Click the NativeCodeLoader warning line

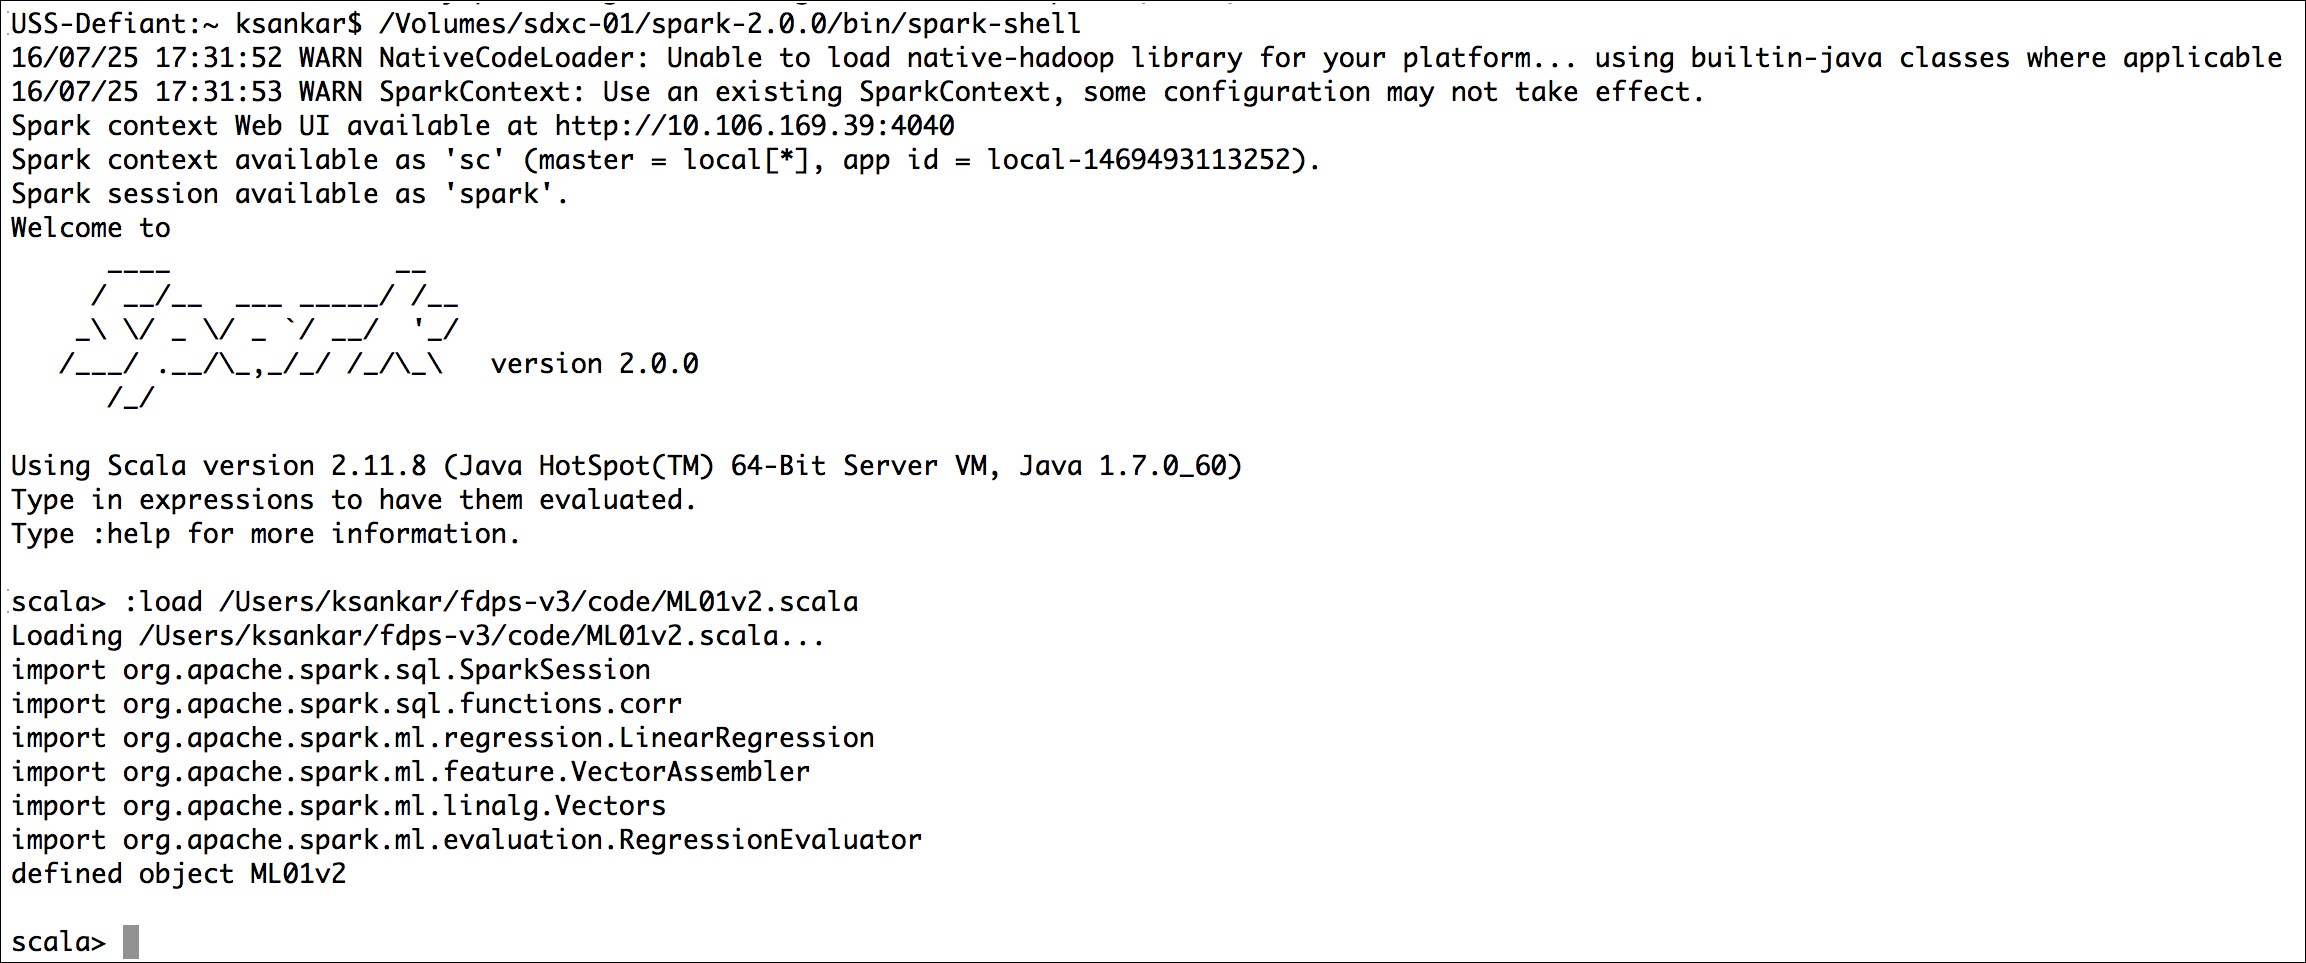(1147, 58)
